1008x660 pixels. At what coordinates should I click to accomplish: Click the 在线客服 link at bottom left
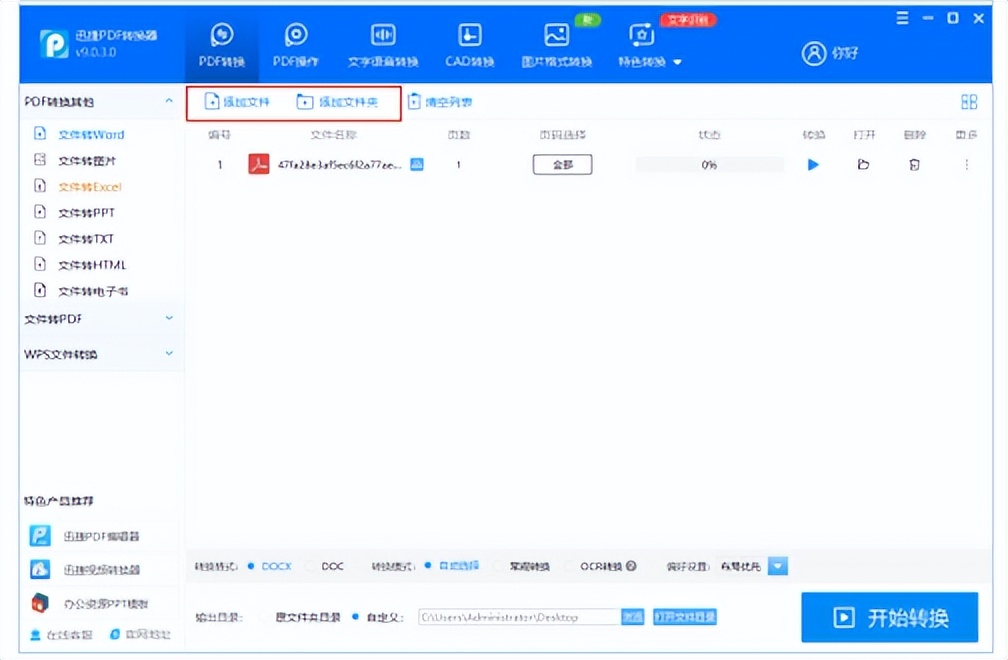tap(62, 634)
